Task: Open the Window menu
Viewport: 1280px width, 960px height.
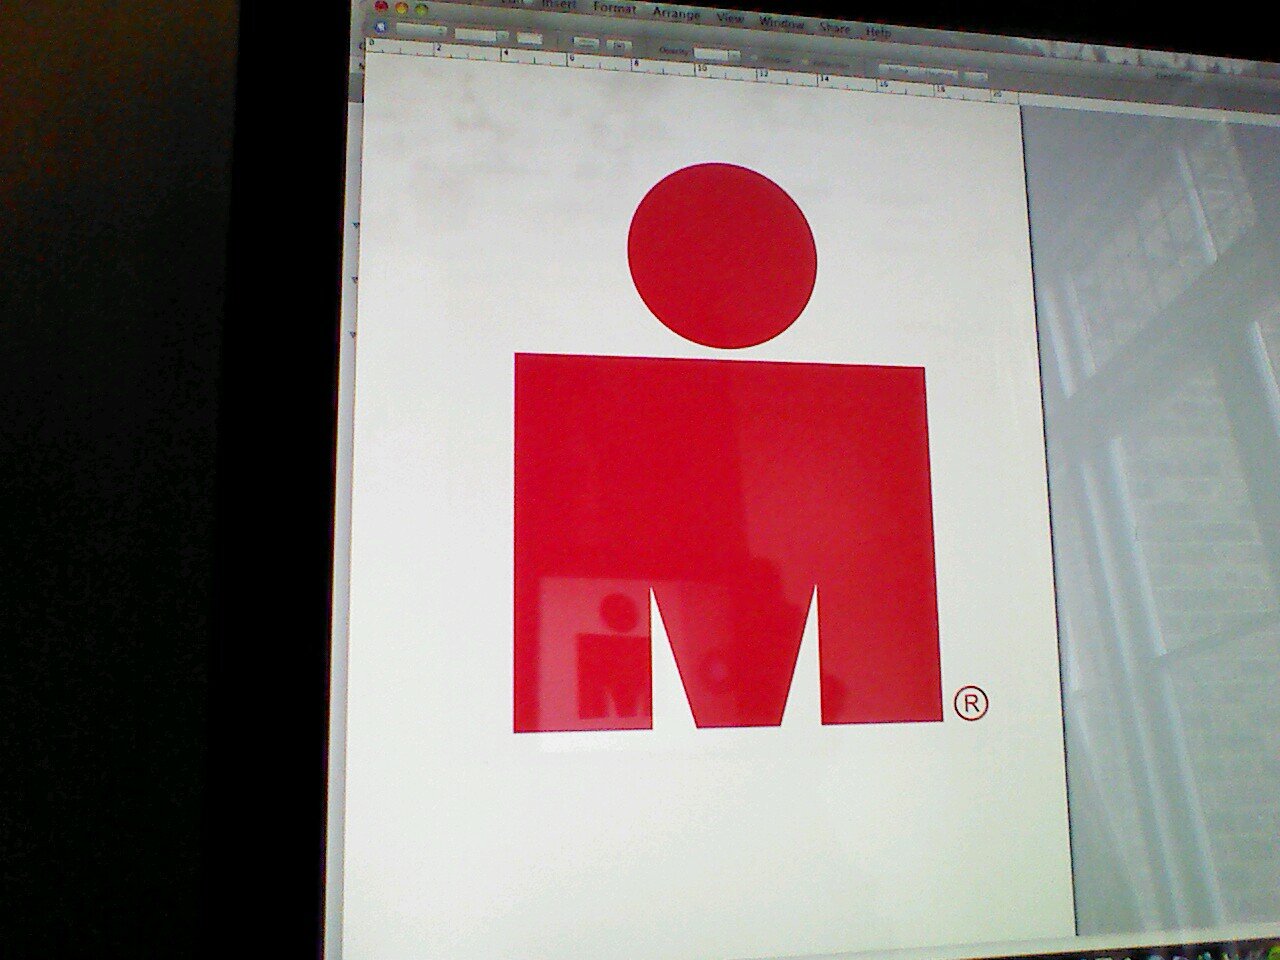Action: 781,22
